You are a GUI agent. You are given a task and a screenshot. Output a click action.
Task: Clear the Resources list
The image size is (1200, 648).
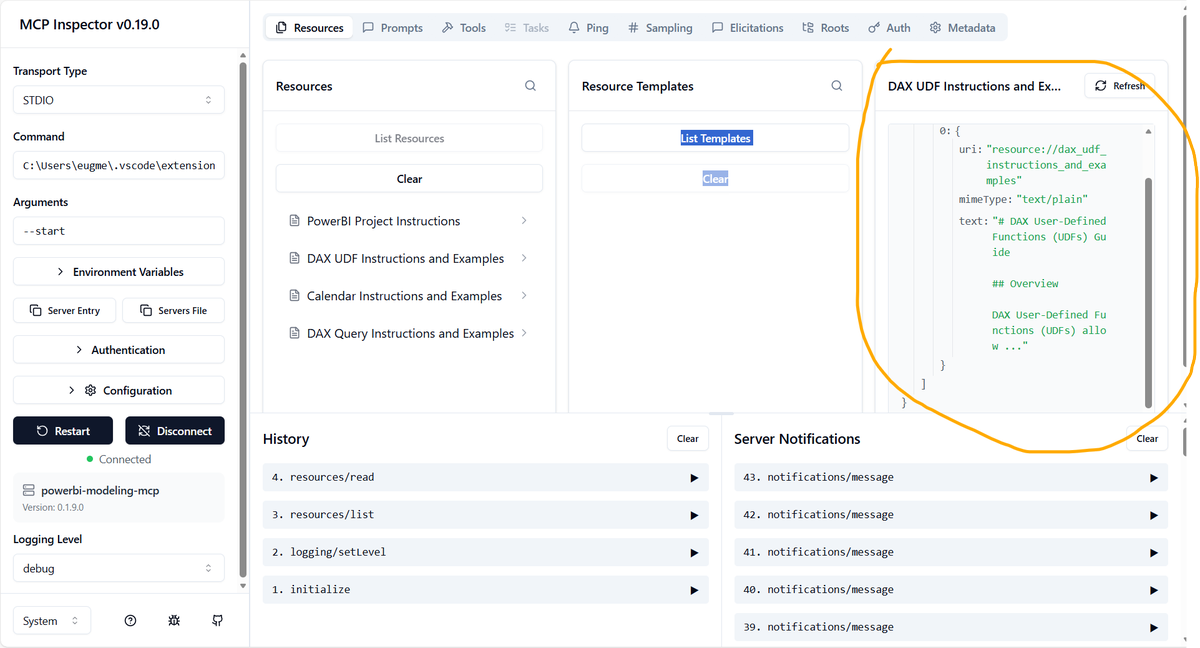coord(409,179)
